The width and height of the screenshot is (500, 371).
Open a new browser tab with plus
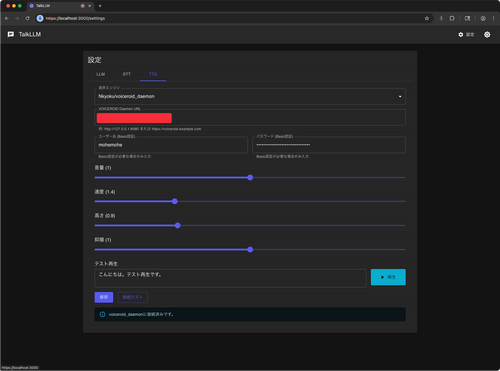point(100,6)
